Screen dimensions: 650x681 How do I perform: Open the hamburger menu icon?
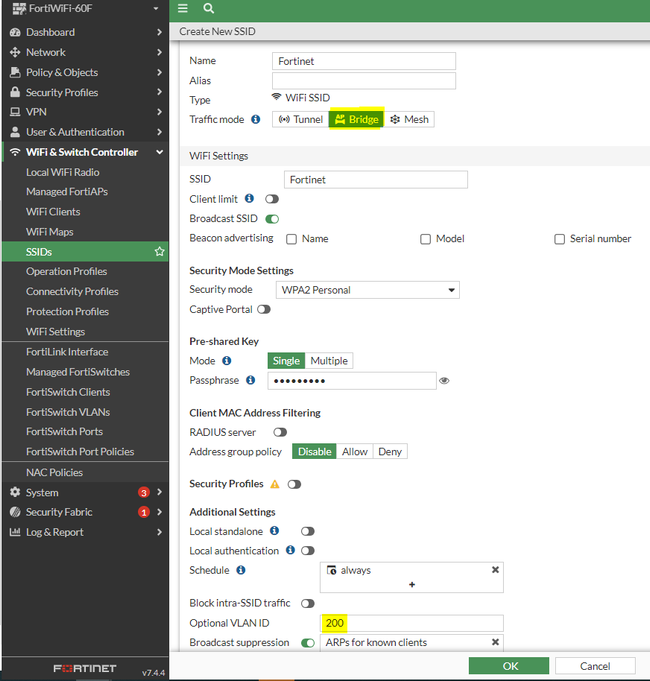pyautogui.click(x=183, y=8)
